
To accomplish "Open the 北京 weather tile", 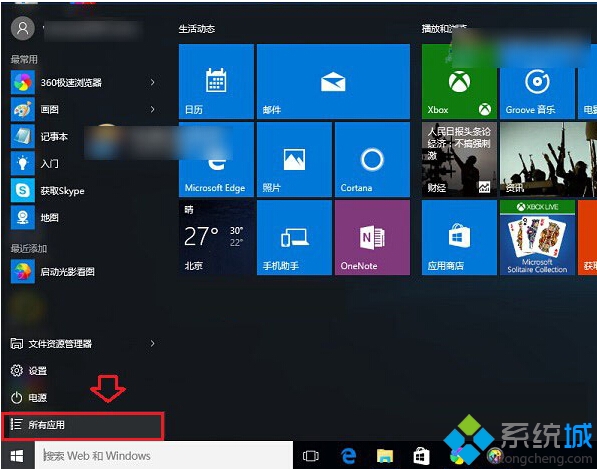I will (x=216, y=238).
